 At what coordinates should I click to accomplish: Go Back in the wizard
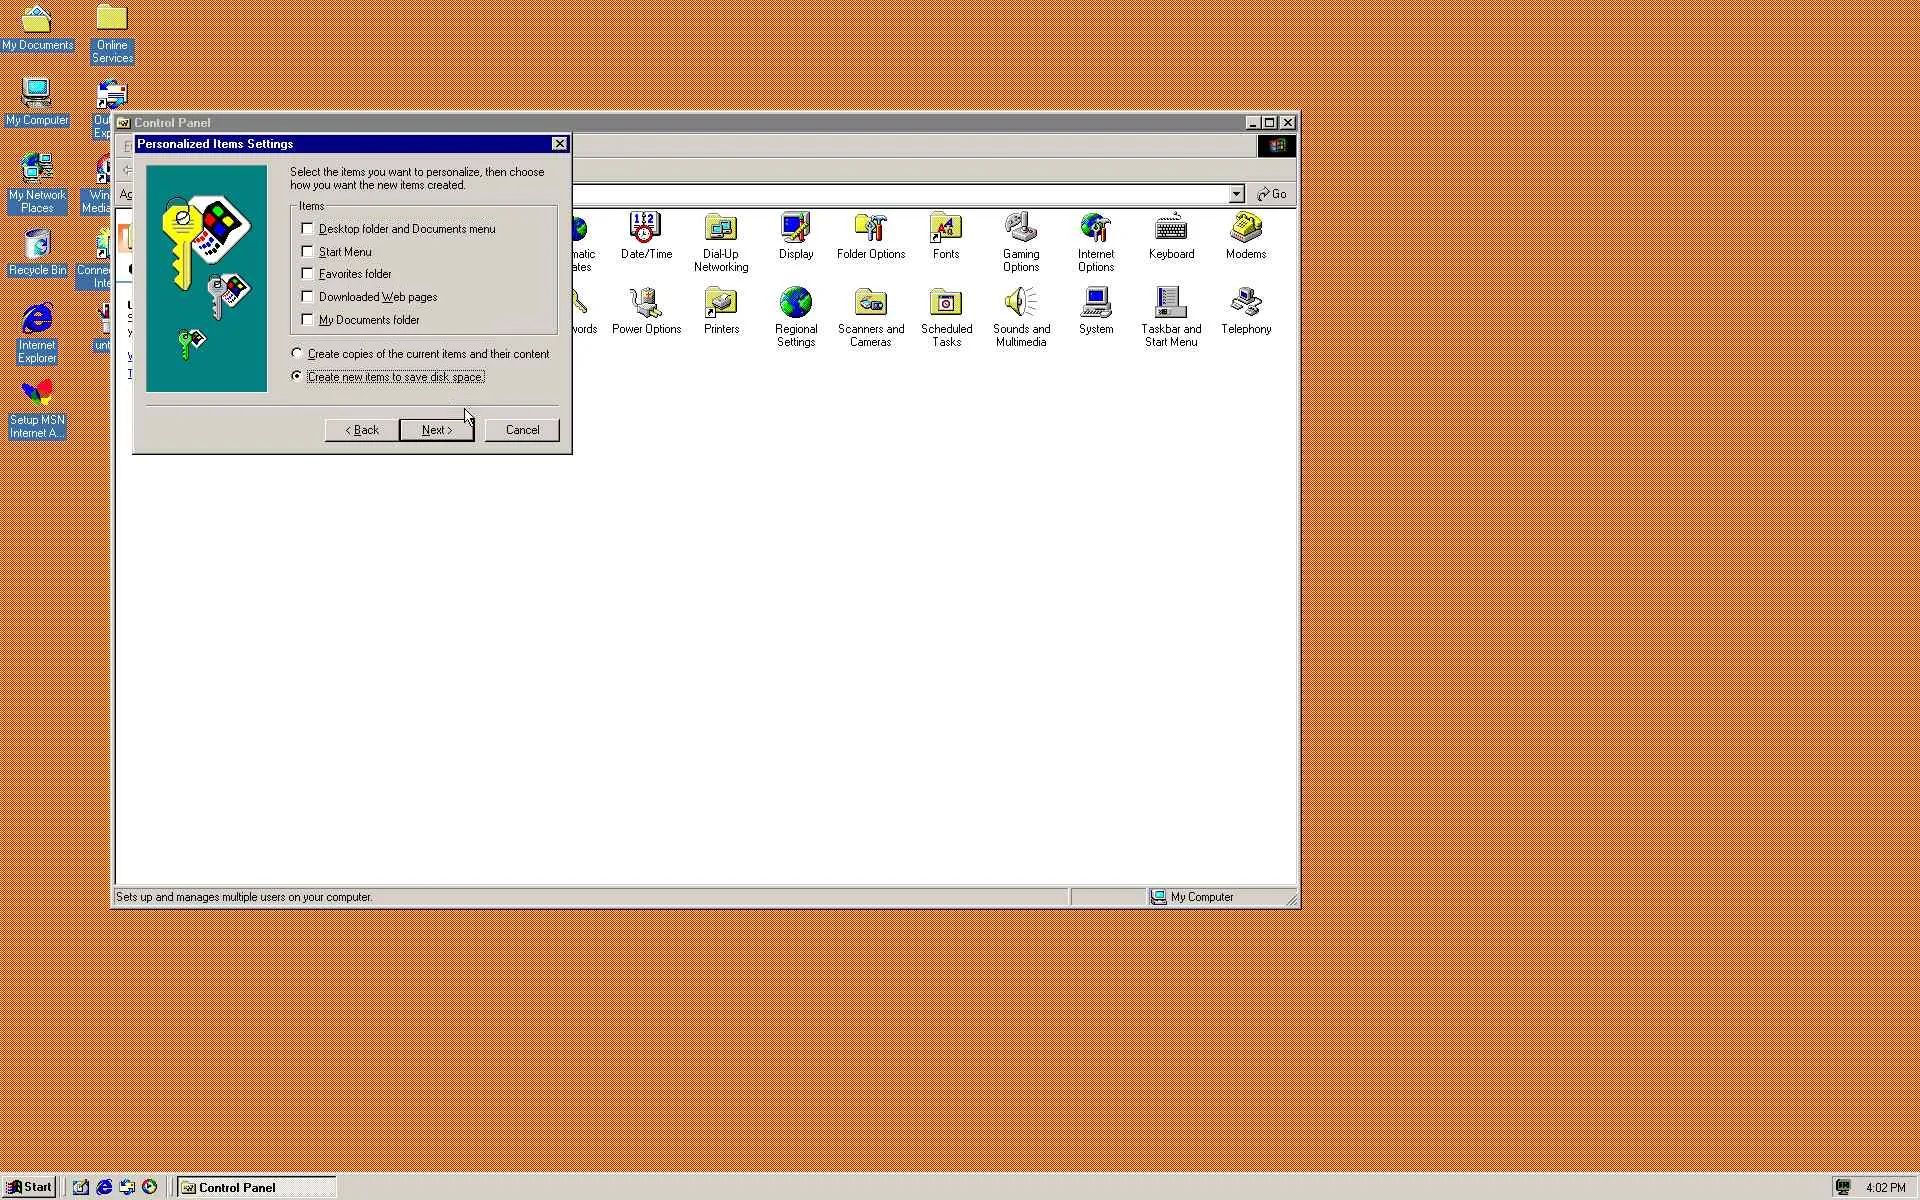[361, 430]
